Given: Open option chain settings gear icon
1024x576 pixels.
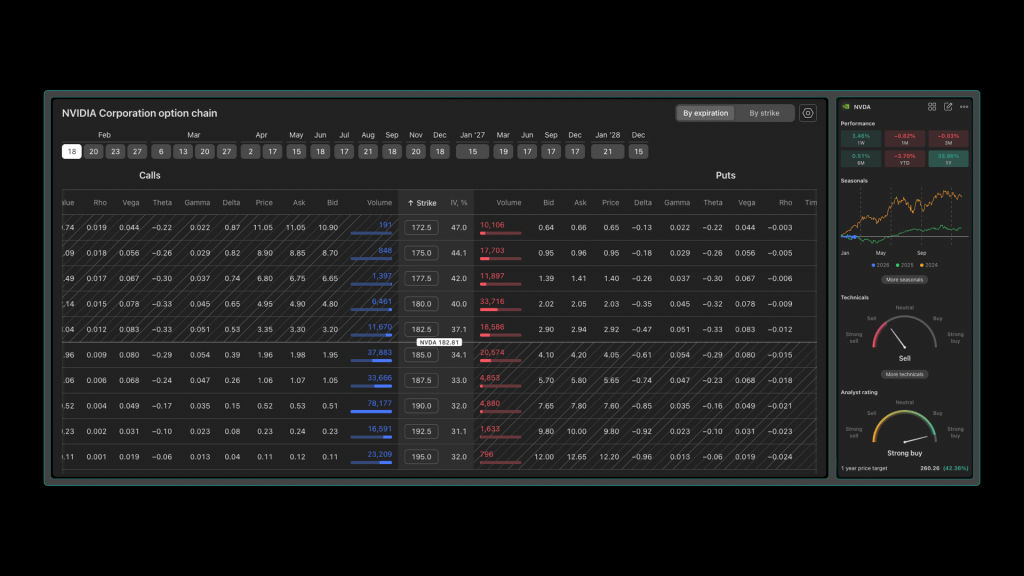Looking at the screenshot, I should [808, 113].
